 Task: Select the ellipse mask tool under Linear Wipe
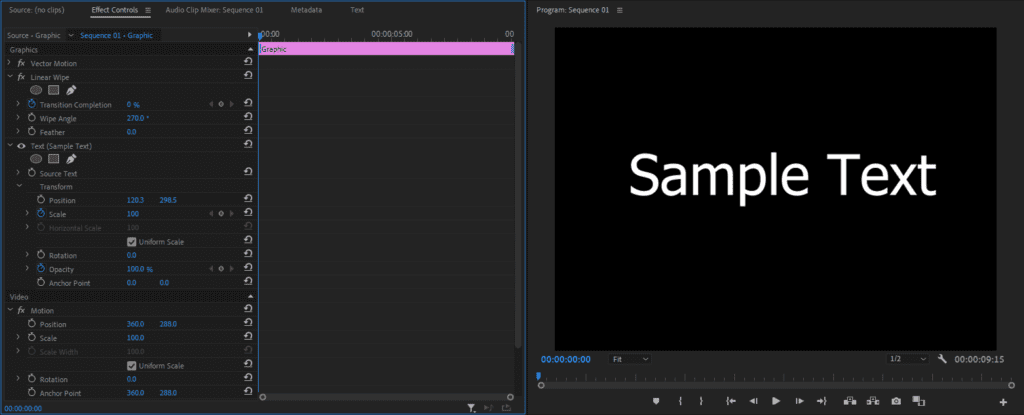pos(36,91)
